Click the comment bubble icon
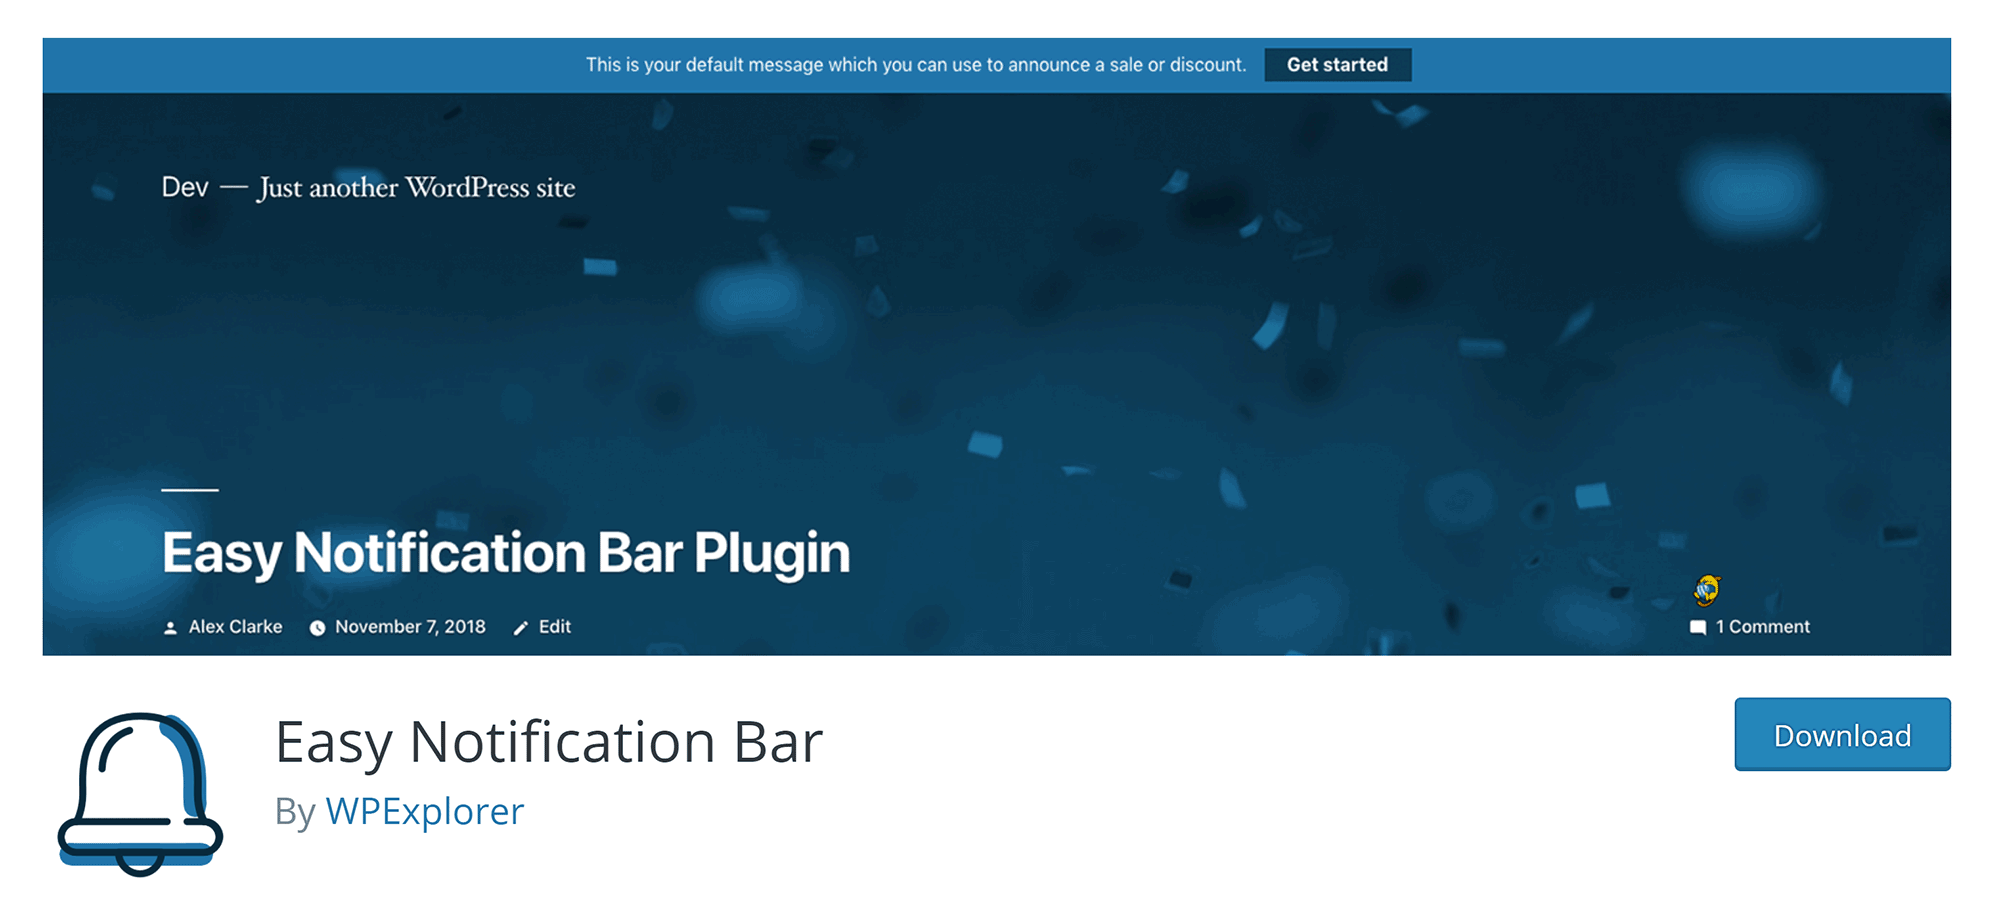 click(1697, 628)
